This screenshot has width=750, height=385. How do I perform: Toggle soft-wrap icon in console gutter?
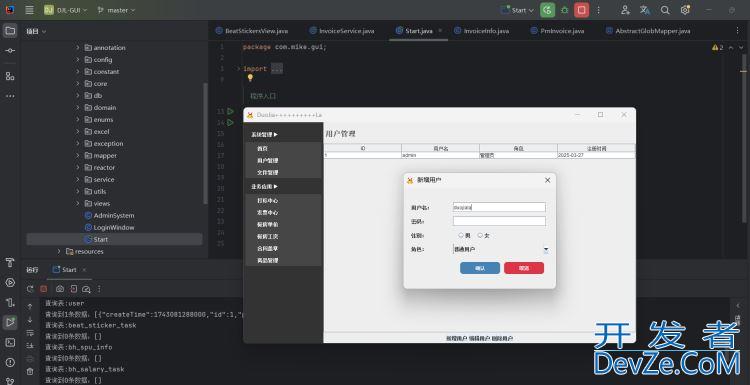click(30, 333)
